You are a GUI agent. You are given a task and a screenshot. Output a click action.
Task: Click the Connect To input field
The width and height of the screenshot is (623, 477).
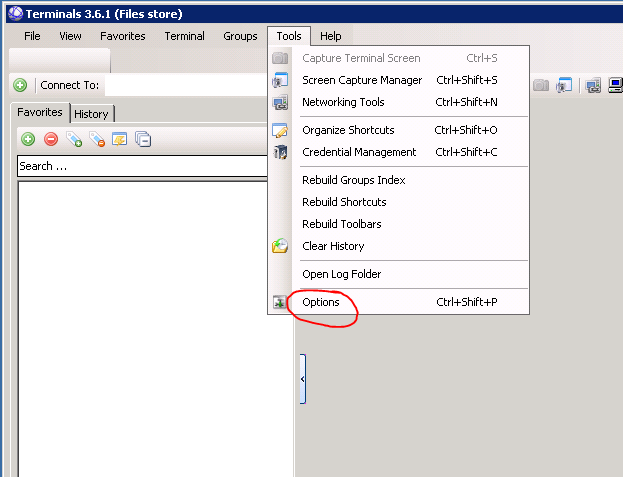coord(187,85)
